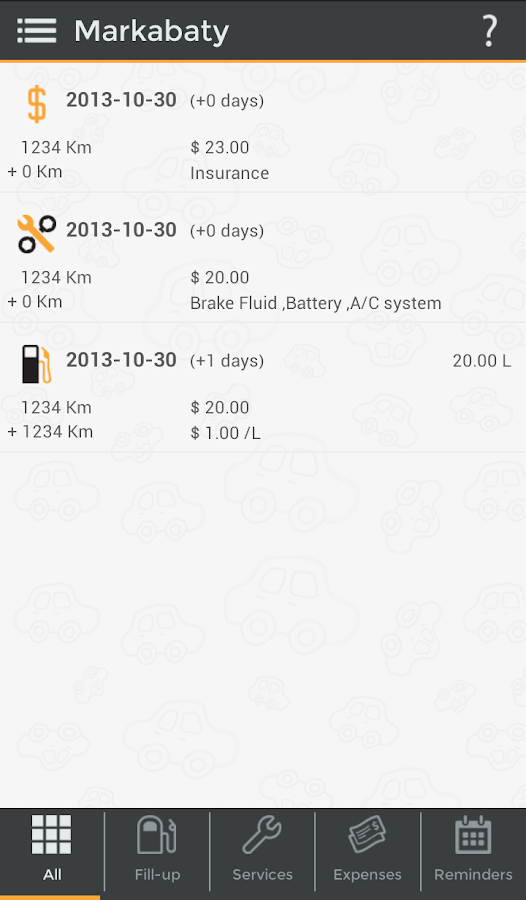Open the hamburger navigation menu

(37, 30)
